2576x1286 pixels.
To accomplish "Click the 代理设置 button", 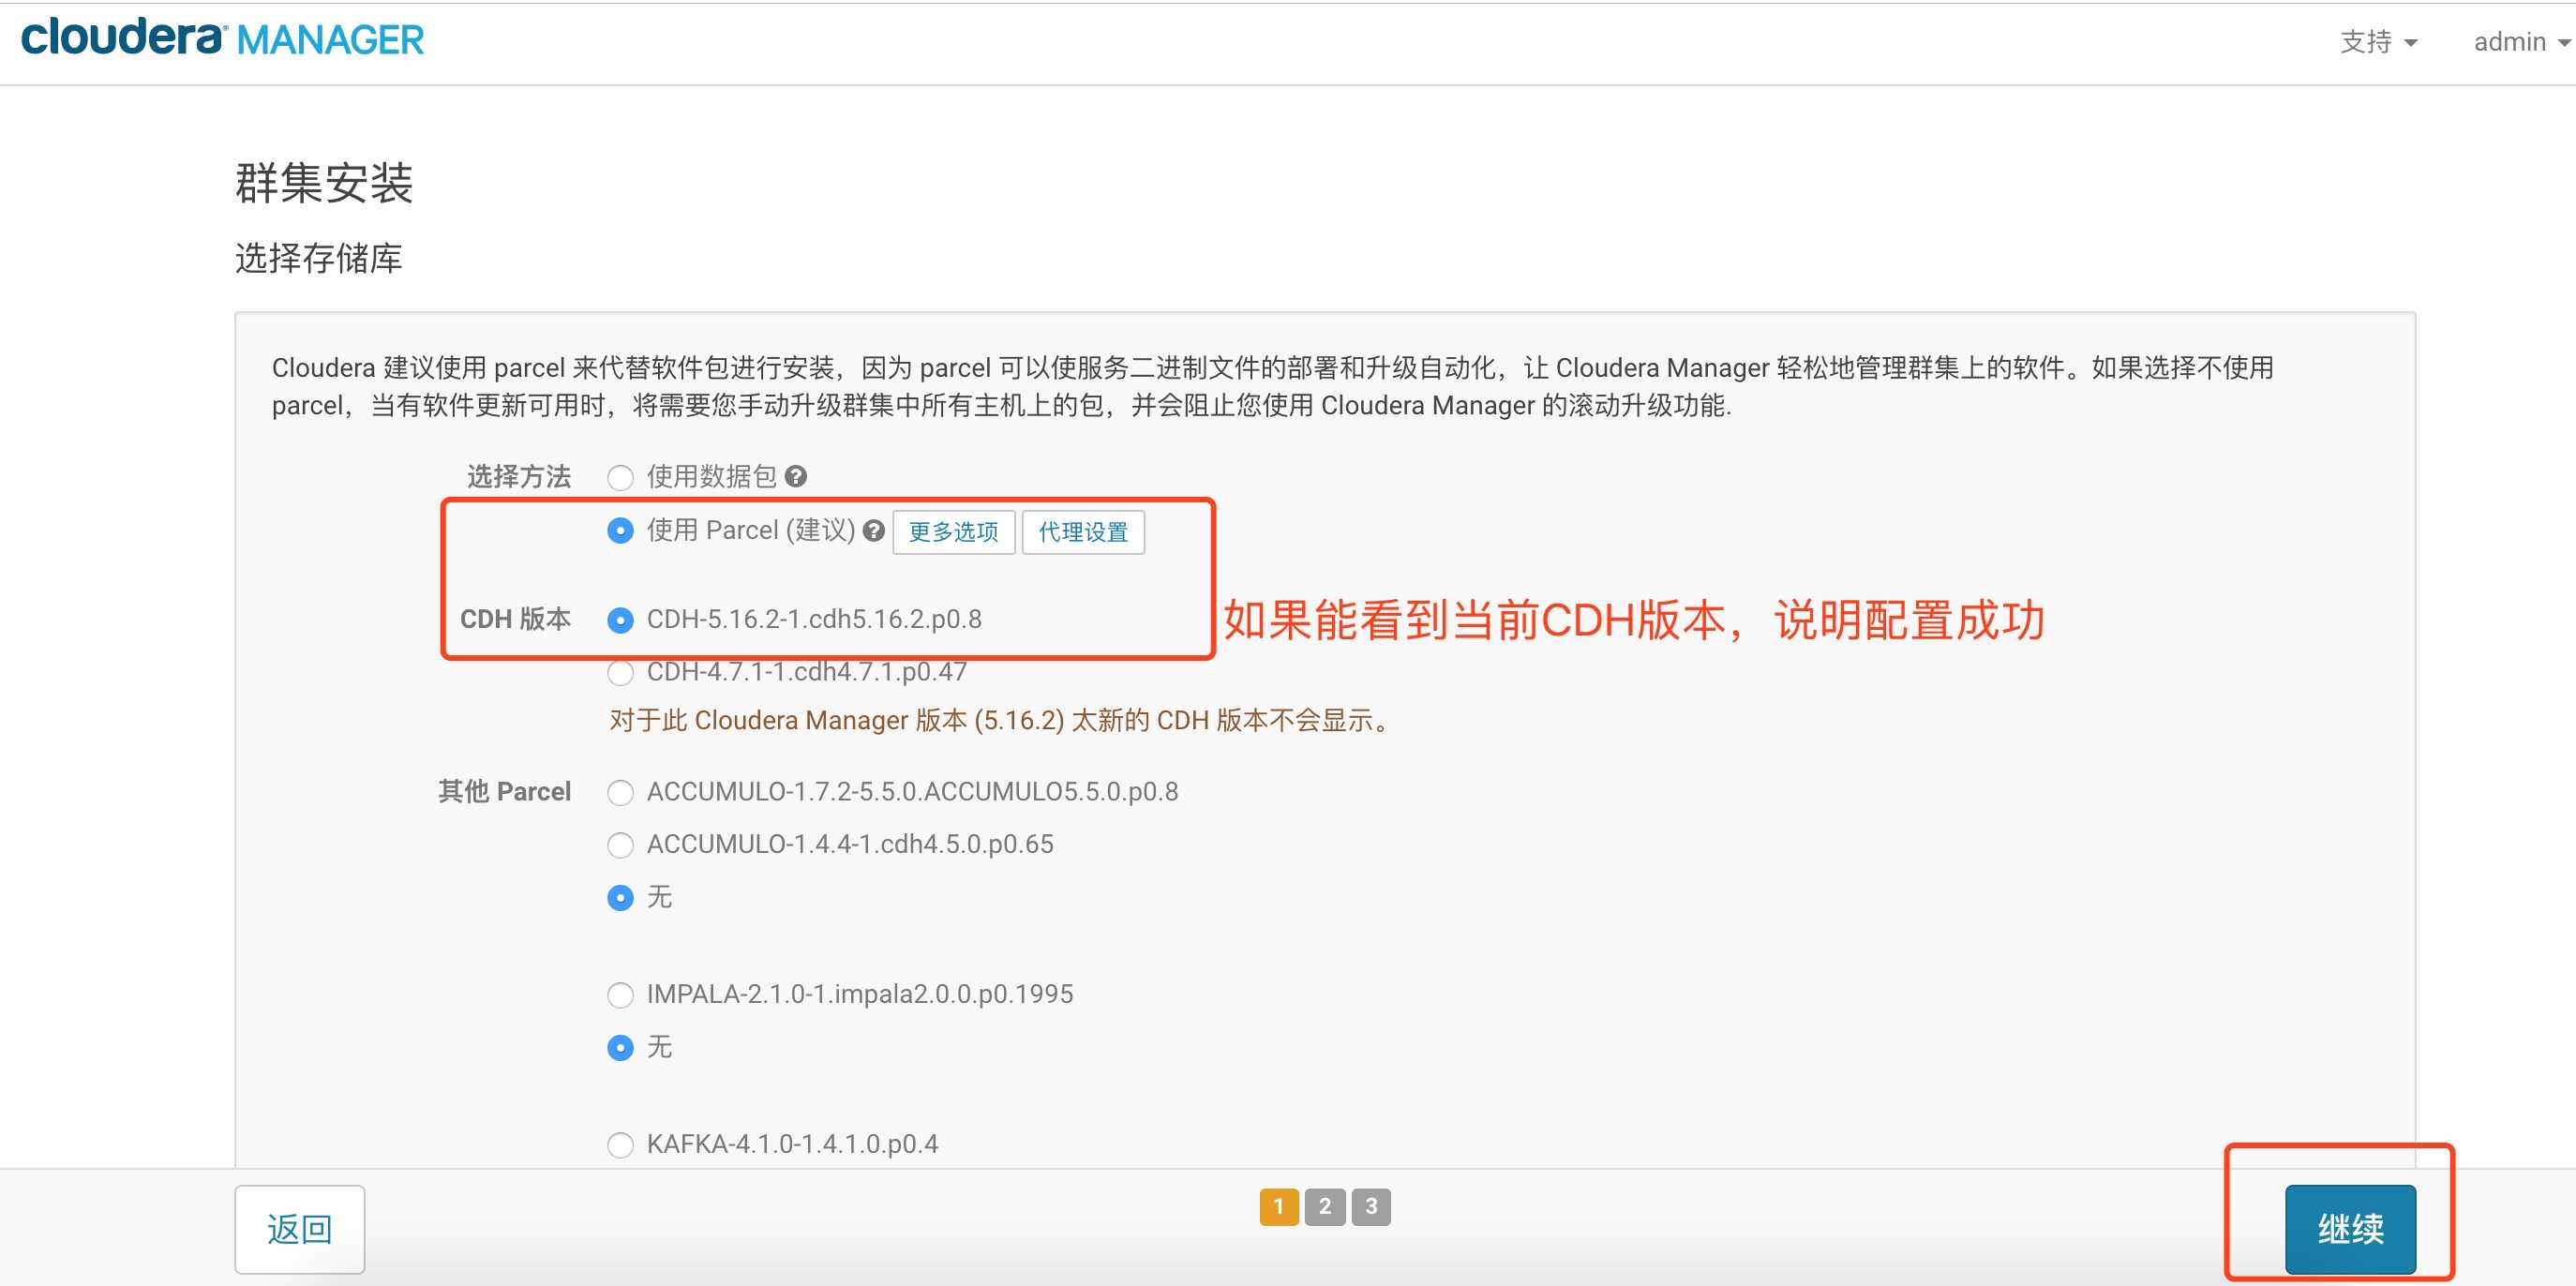I will coord(1083,532).
